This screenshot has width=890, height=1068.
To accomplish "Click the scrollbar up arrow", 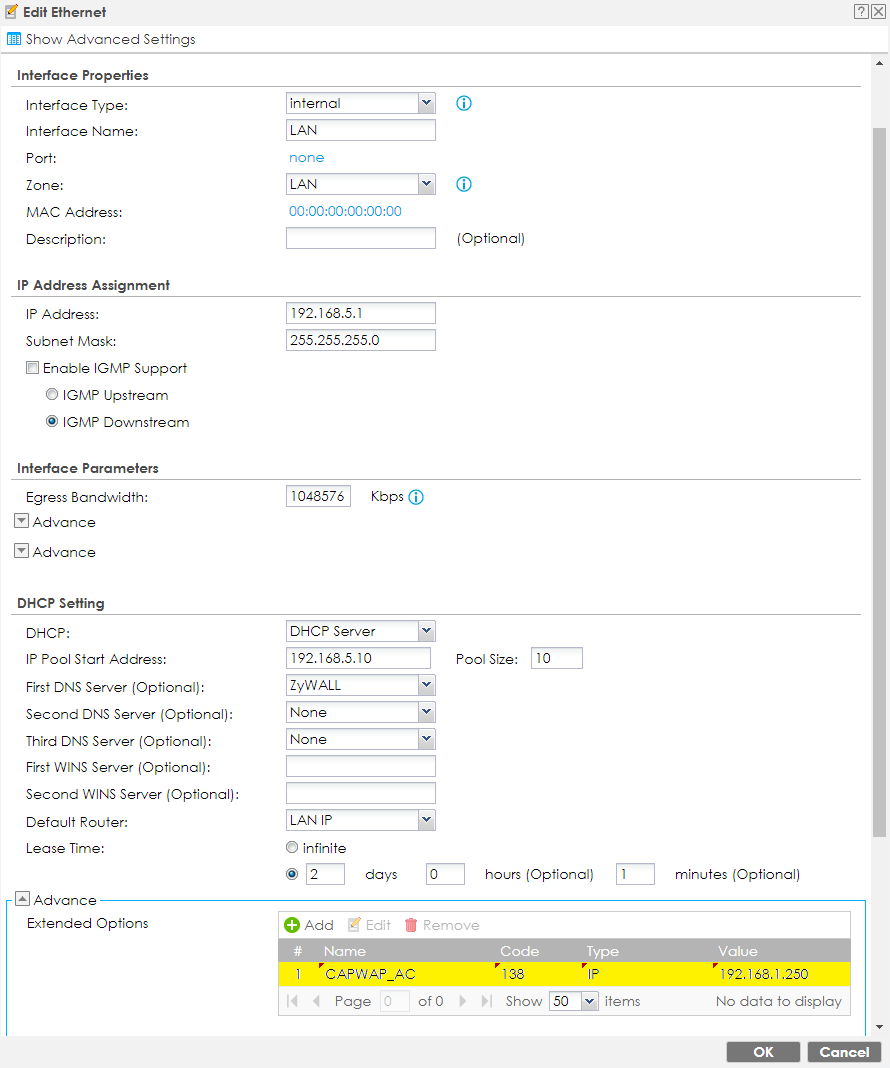I will [879, 63].
